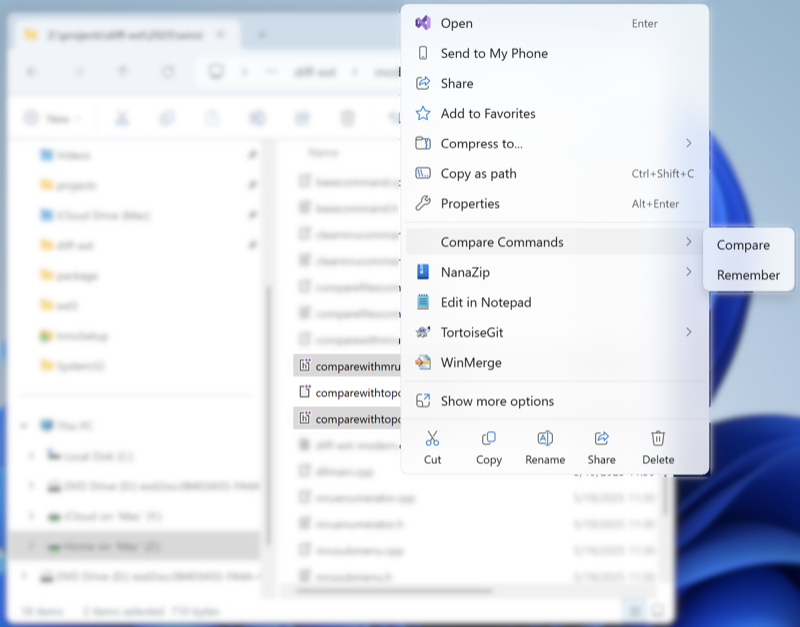Screen dimensions: 800x627
Task: Open Properties from the context menu
Action: click(x=555, y=204)
